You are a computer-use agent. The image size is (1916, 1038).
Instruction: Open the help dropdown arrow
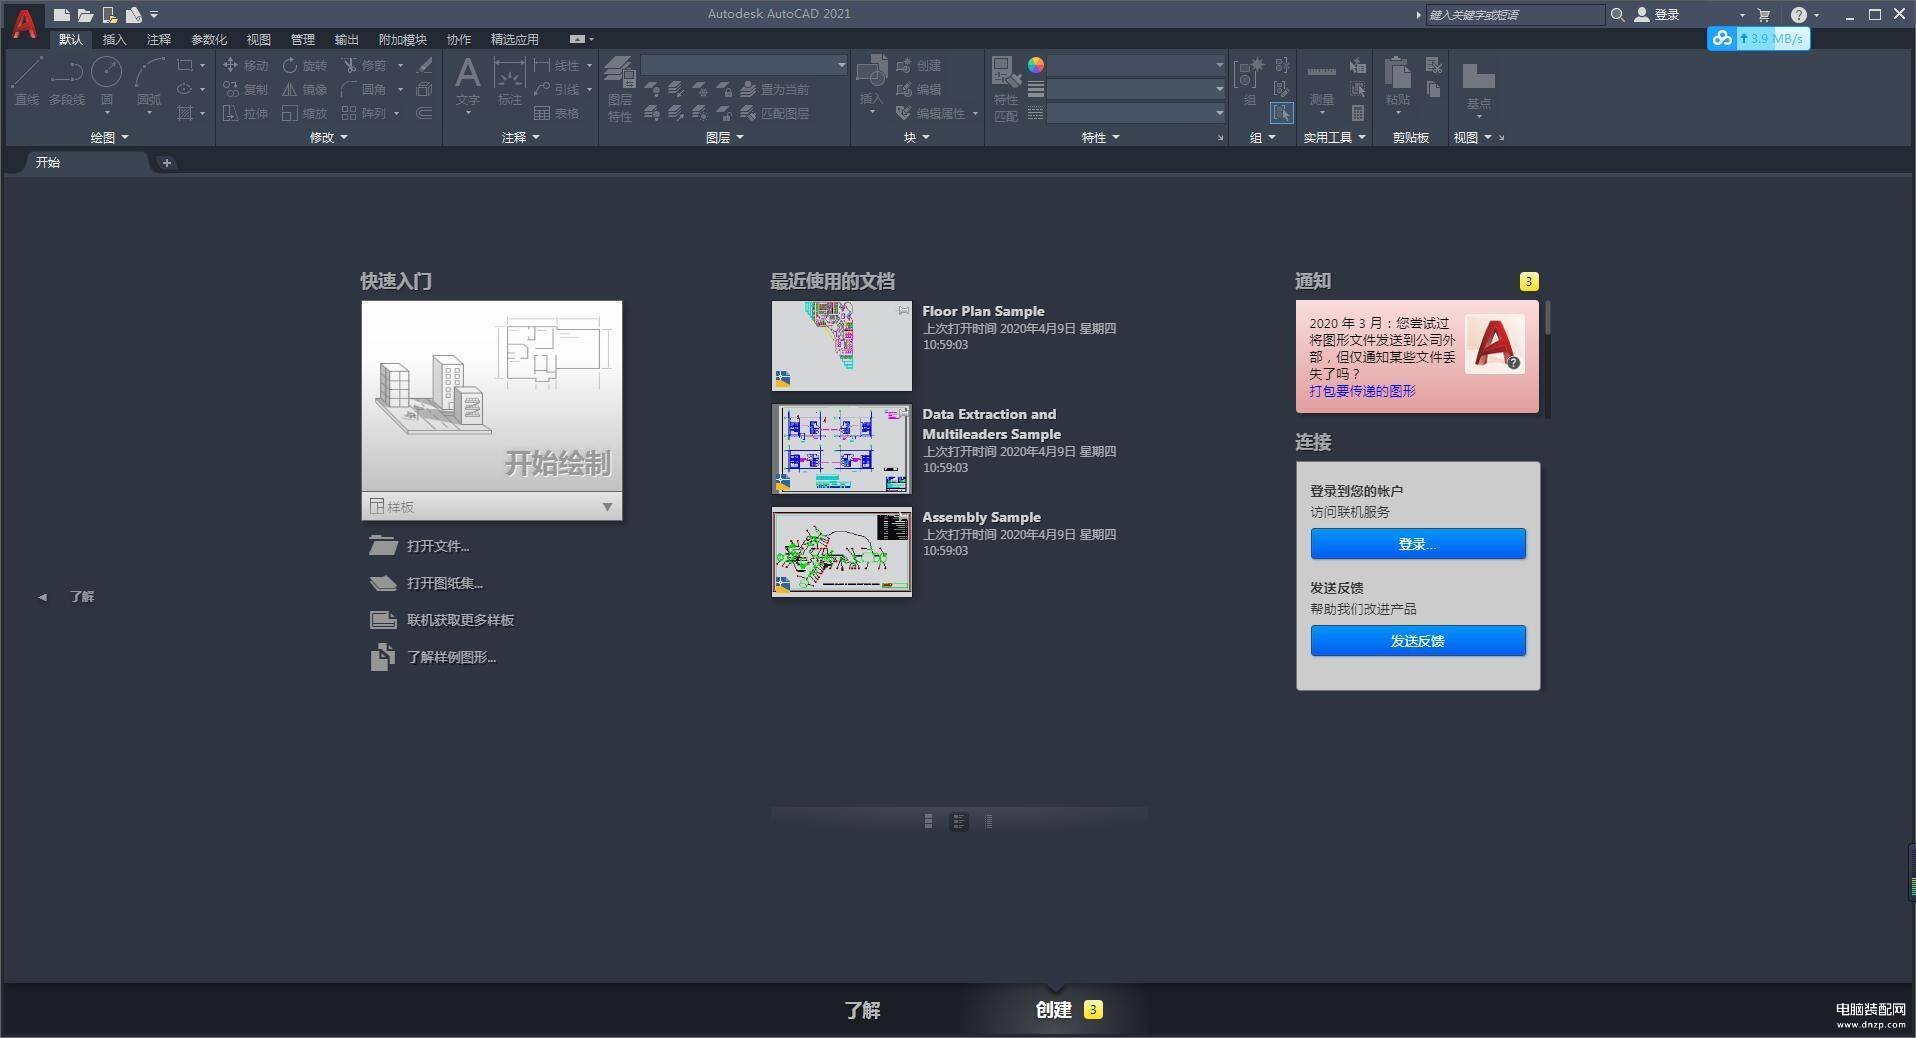pos(1817,15)
